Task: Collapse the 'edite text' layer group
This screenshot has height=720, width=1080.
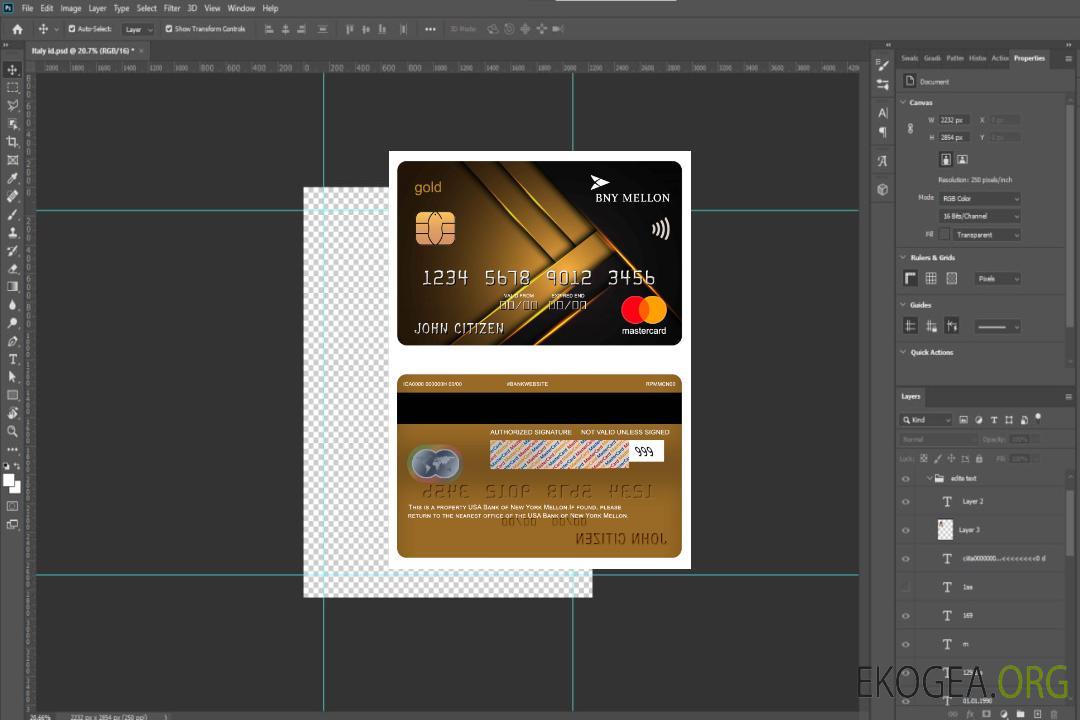Action: point(929,478)
